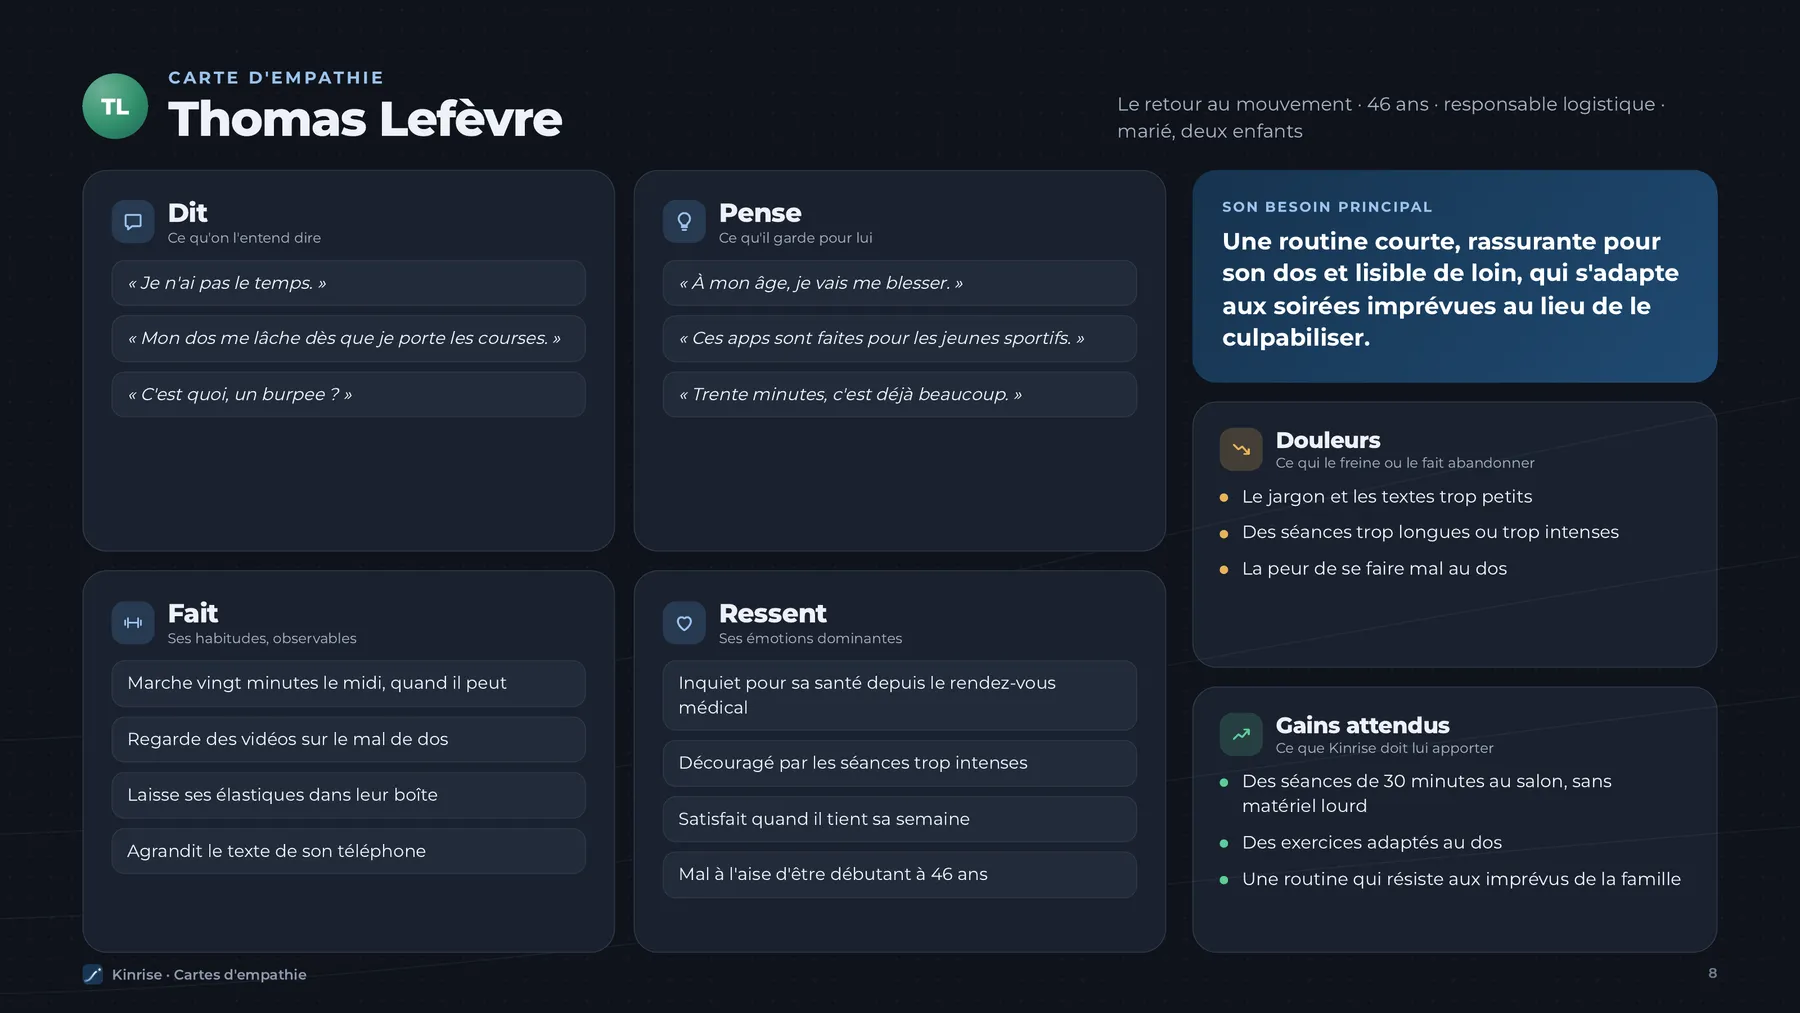Select the quote « C'est quoi, un burpee ? »

[x=349, y=394]
